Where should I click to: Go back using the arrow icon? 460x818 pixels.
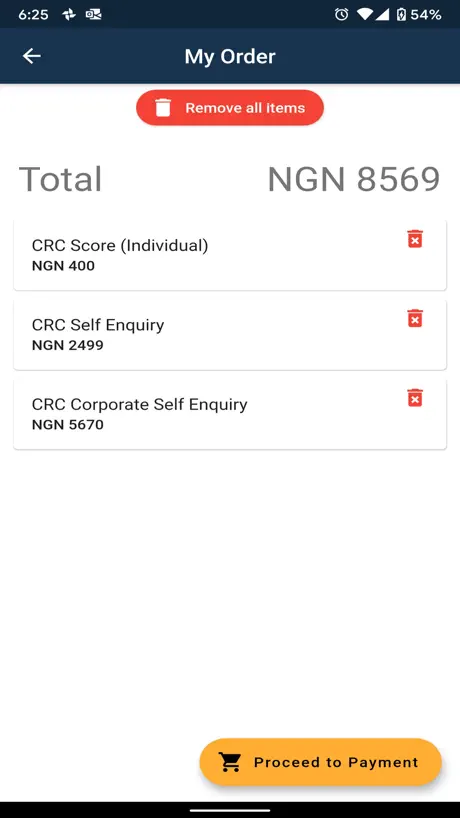pyautogui.click(x=32, y=56)
